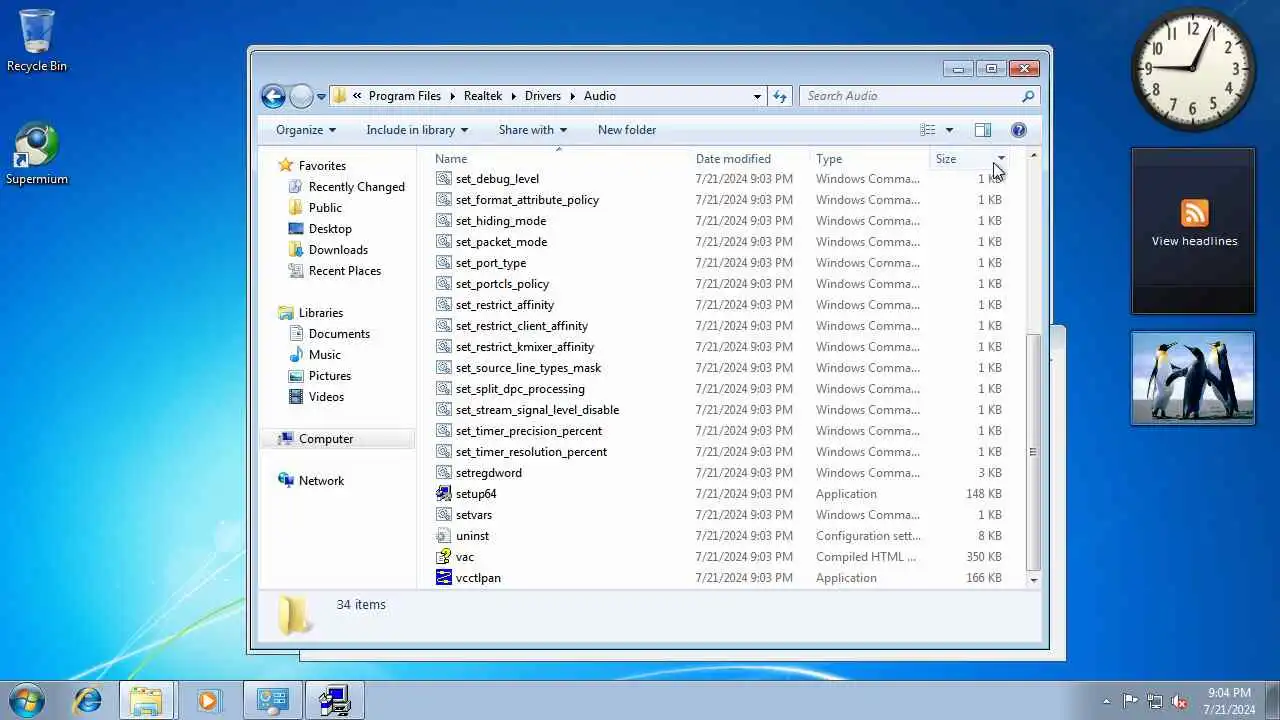This screenshot has height=720, width=1280.
Task: Open the address bar history dropdown
Action: click(x=757, y=96)
